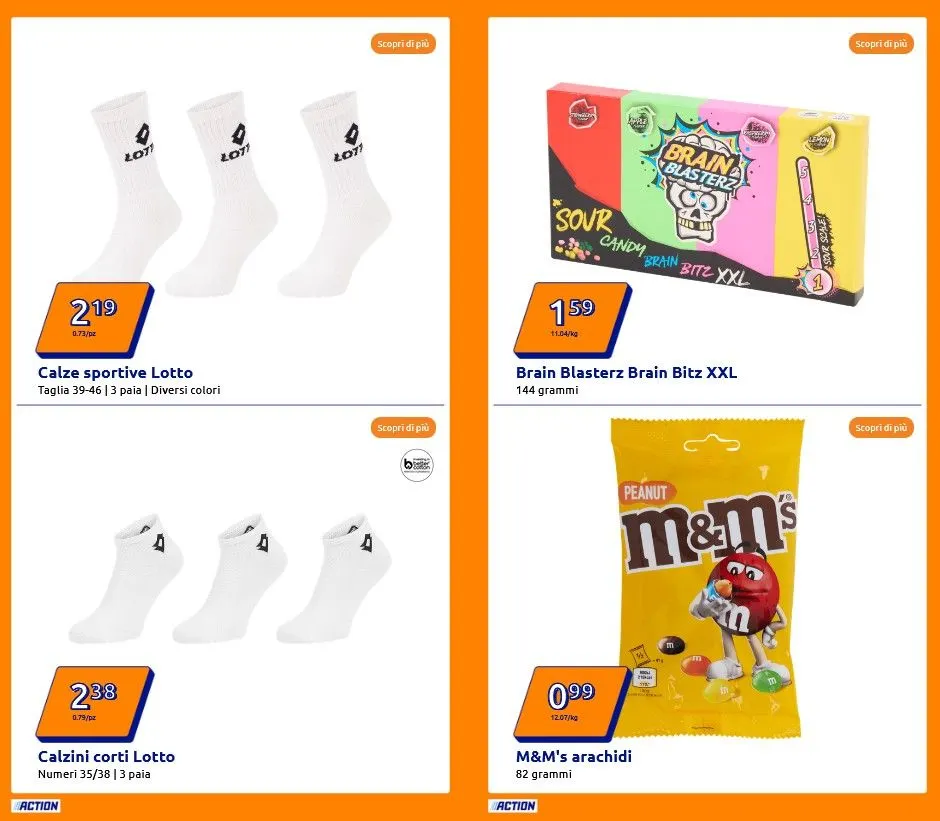
Task: Open the M&M's arachidi title link
Action: click(574, 756)
